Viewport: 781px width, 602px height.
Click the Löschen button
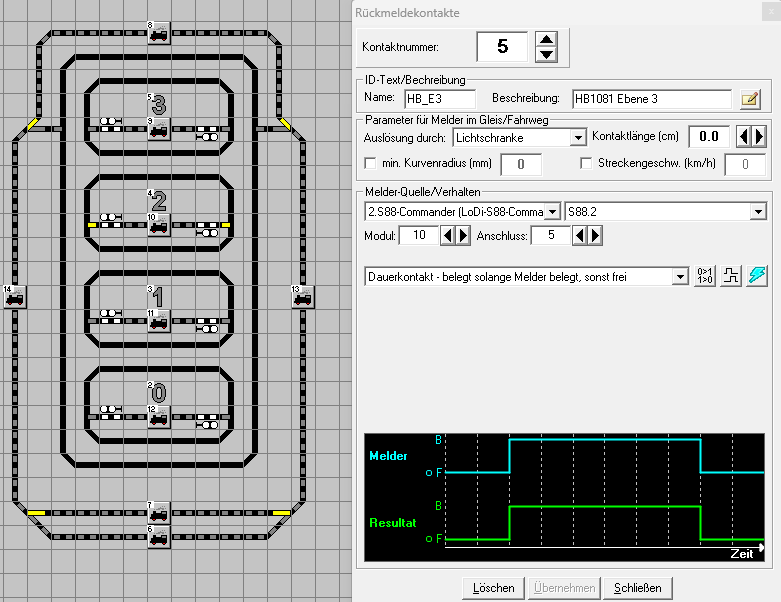pyautogui.click(x=493, y=588)
